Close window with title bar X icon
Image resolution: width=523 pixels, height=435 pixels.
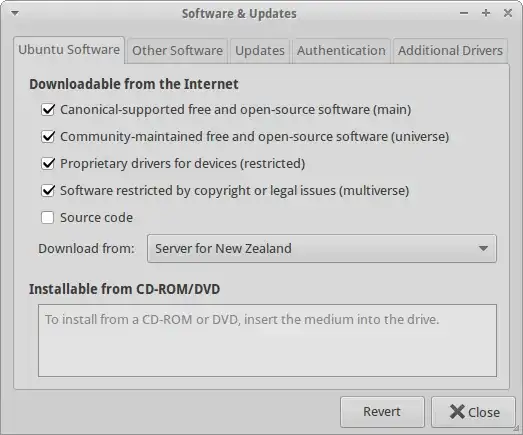coord(508,13)
